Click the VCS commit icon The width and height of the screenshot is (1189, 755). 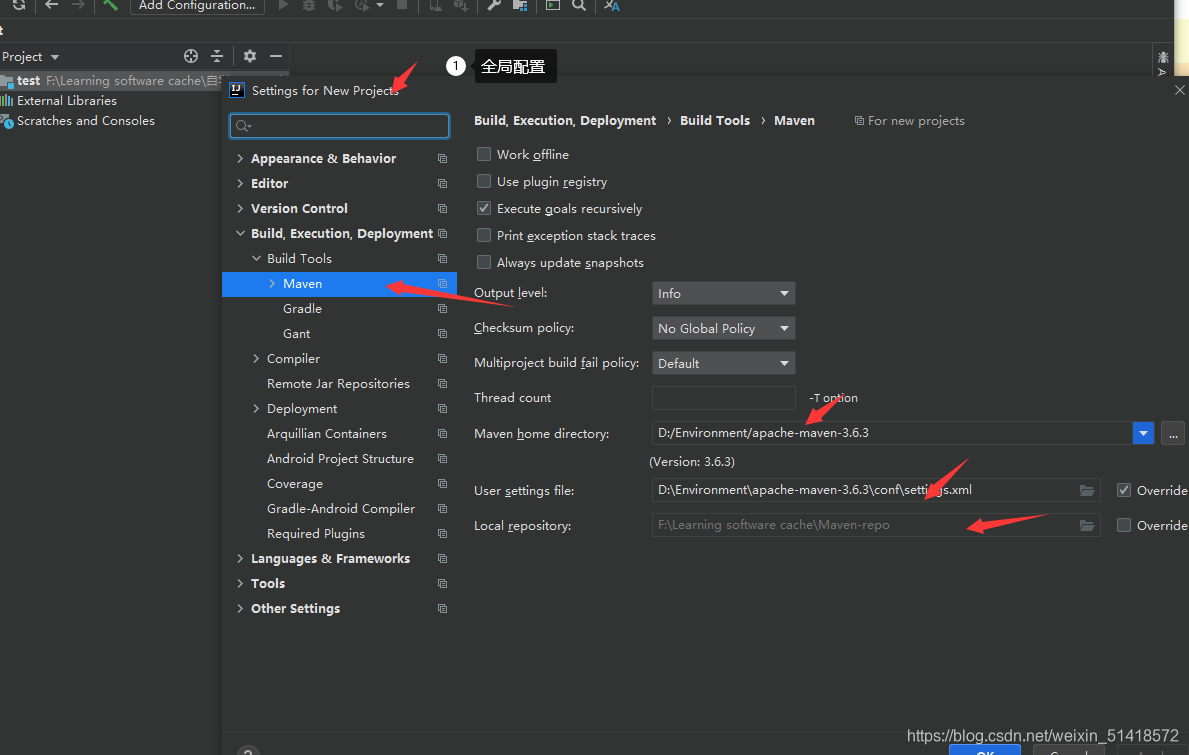(461, 5)
